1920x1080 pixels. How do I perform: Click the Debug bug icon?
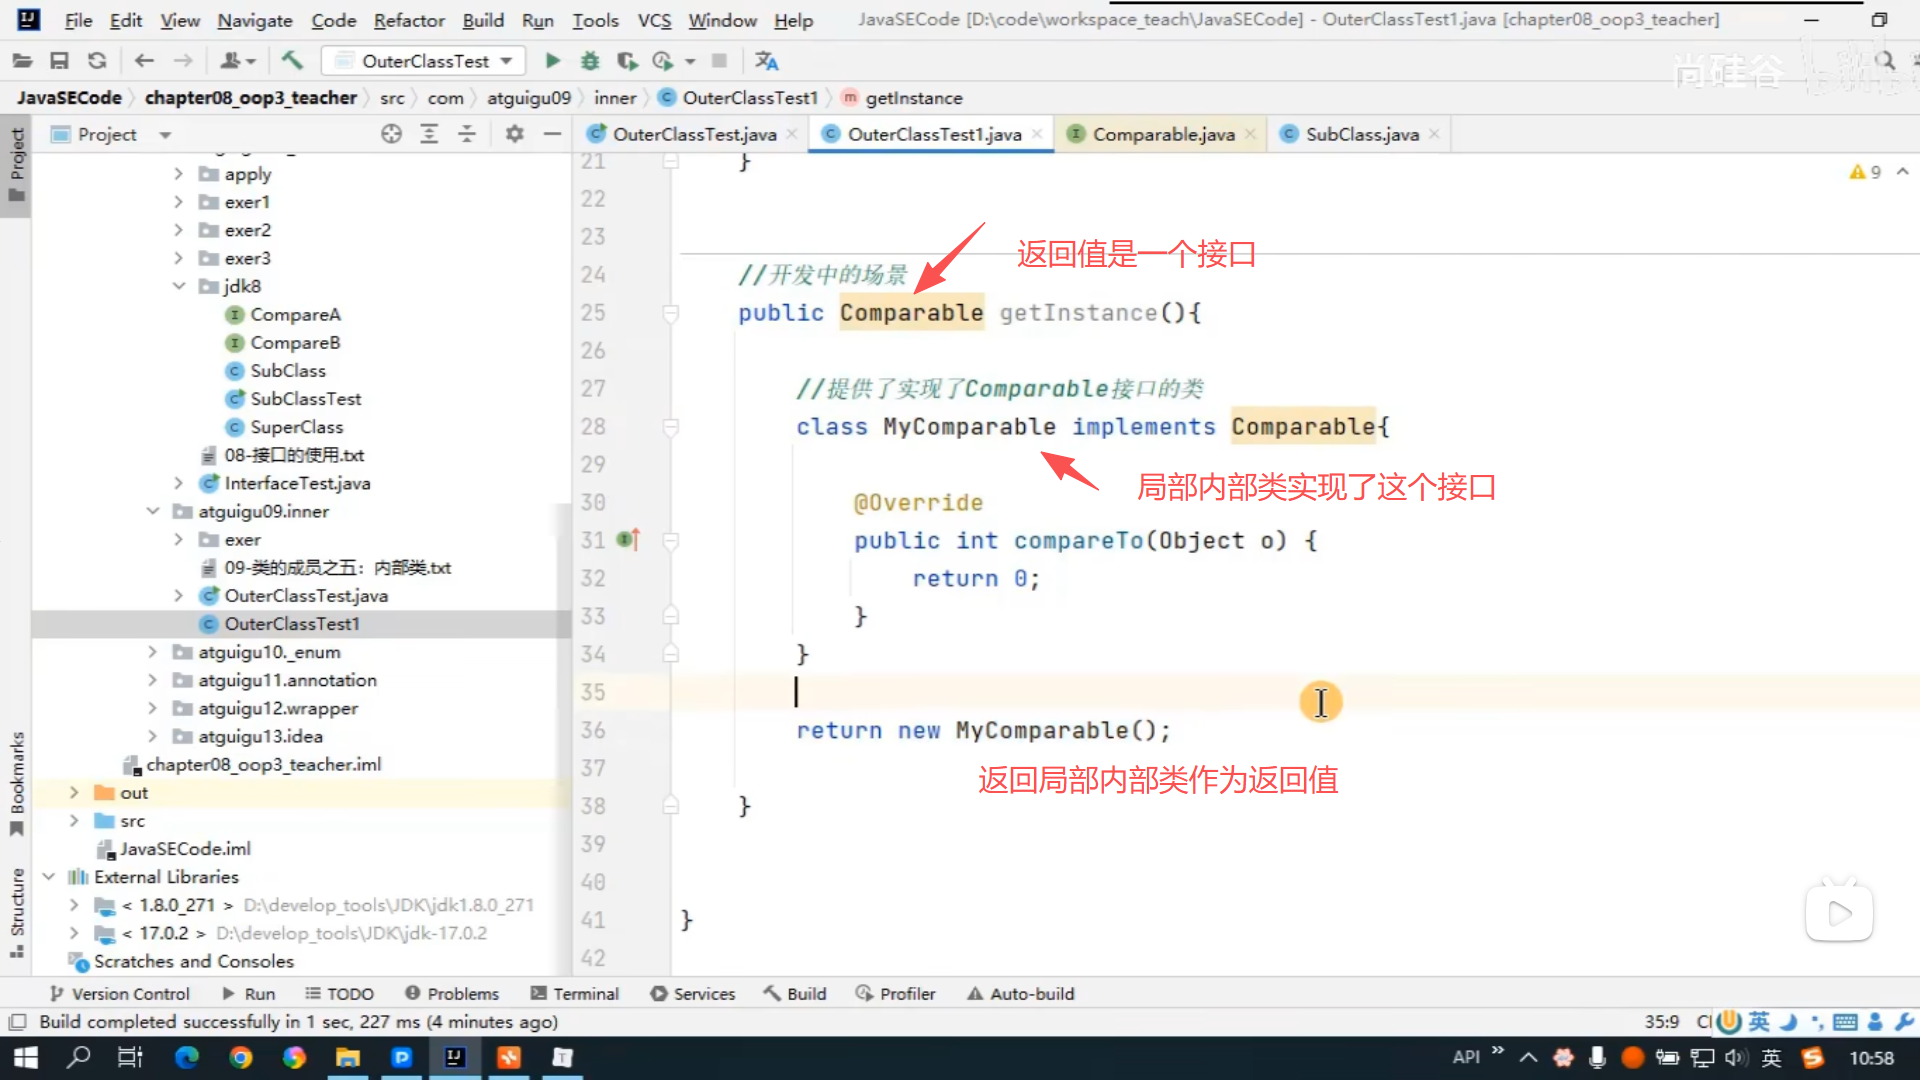(590, 61)
